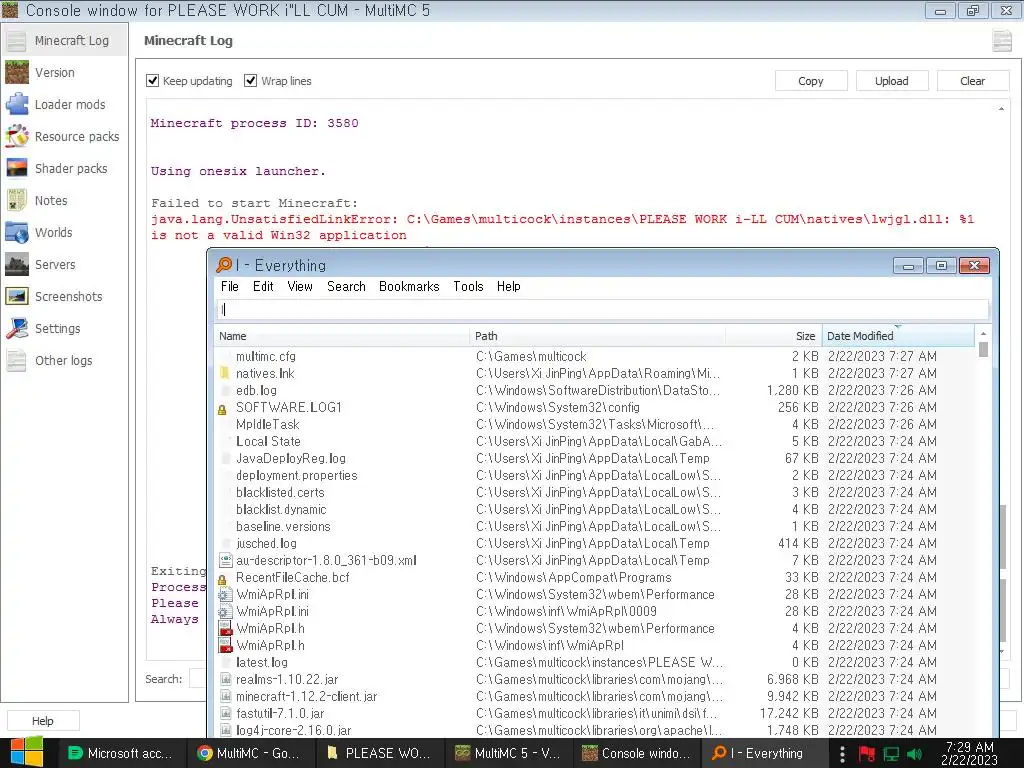Switch to Microsoft account taskbar item
Screen dimensions: 1024x768
[121, 753]
